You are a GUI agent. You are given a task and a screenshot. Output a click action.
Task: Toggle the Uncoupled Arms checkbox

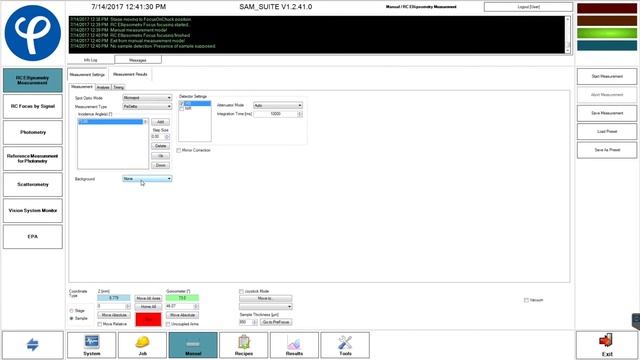tap(168, 324)
